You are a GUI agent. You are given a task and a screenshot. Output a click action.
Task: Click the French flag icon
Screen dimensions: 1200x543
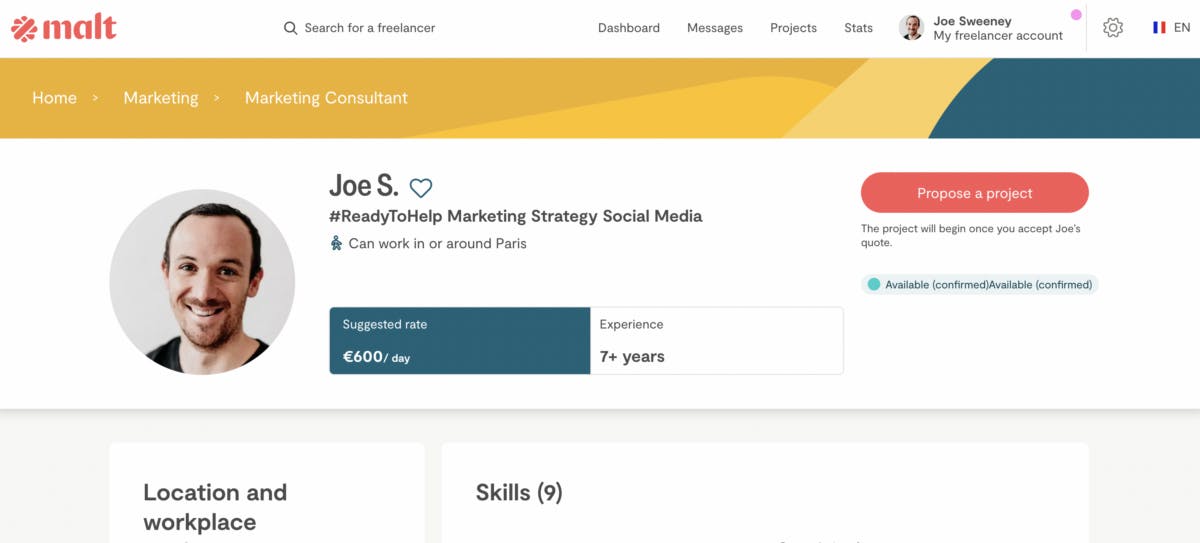[1159, 28]
